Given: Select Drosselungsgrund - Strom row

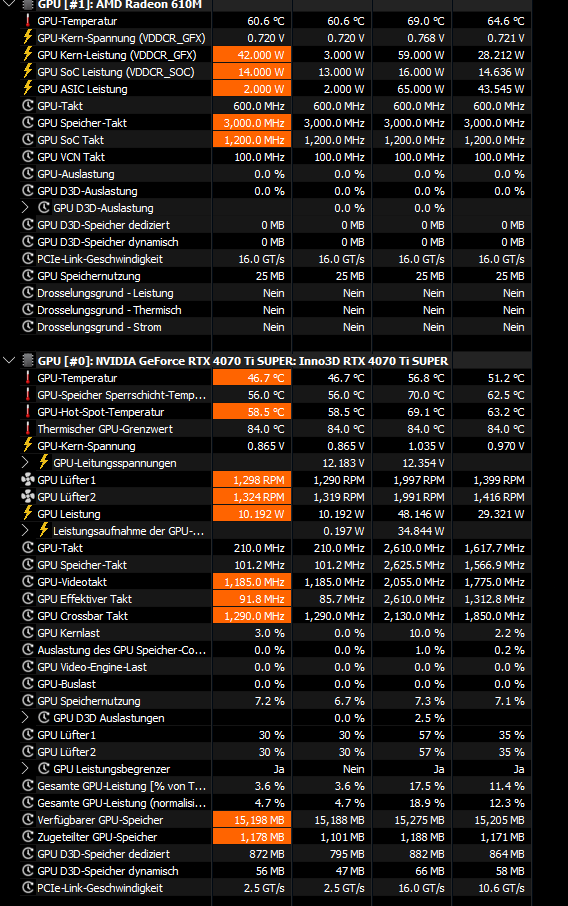Looking at the screenshot, I should click(x=275, y=327).
